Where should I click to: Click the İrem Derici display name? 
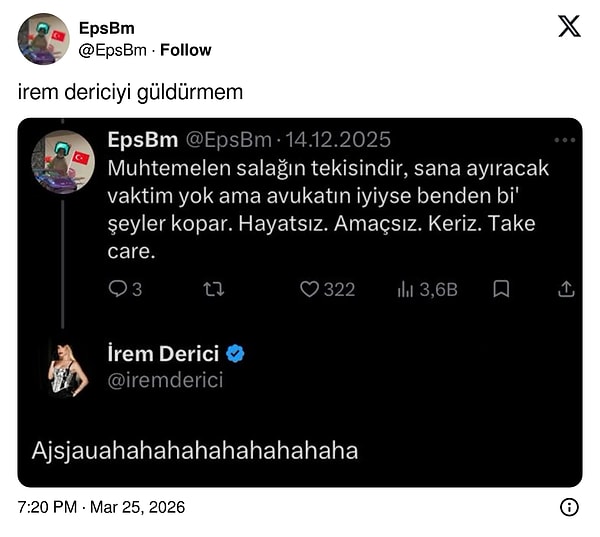pyautogui.click(x=163, y=353)
